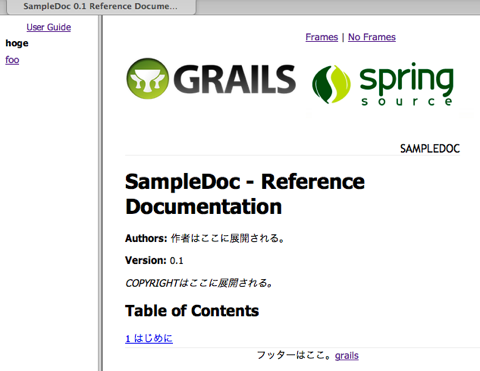Click the Version: 0.1 text
The image size is (480, 371).
(154, 260)
